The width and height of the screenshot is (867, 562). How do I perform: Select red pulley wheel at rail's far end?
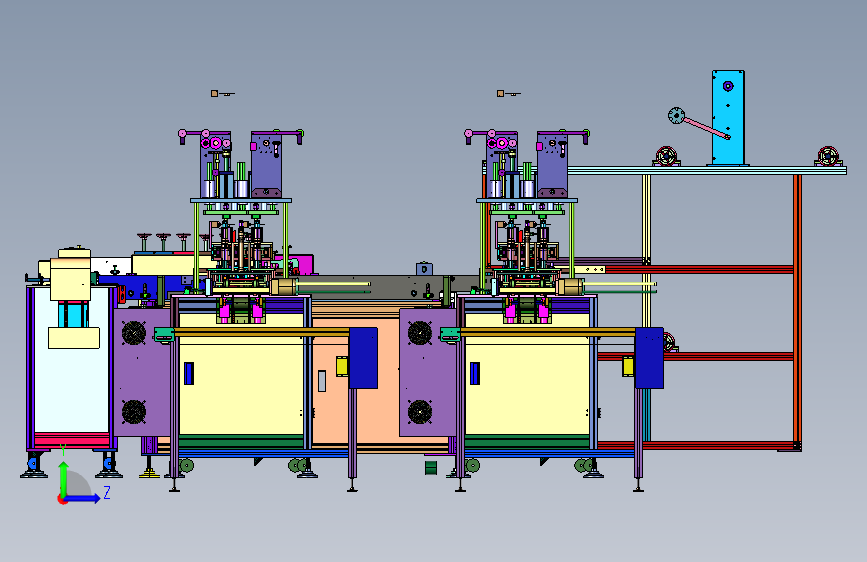pyautogui.click(x=828, y=156)
